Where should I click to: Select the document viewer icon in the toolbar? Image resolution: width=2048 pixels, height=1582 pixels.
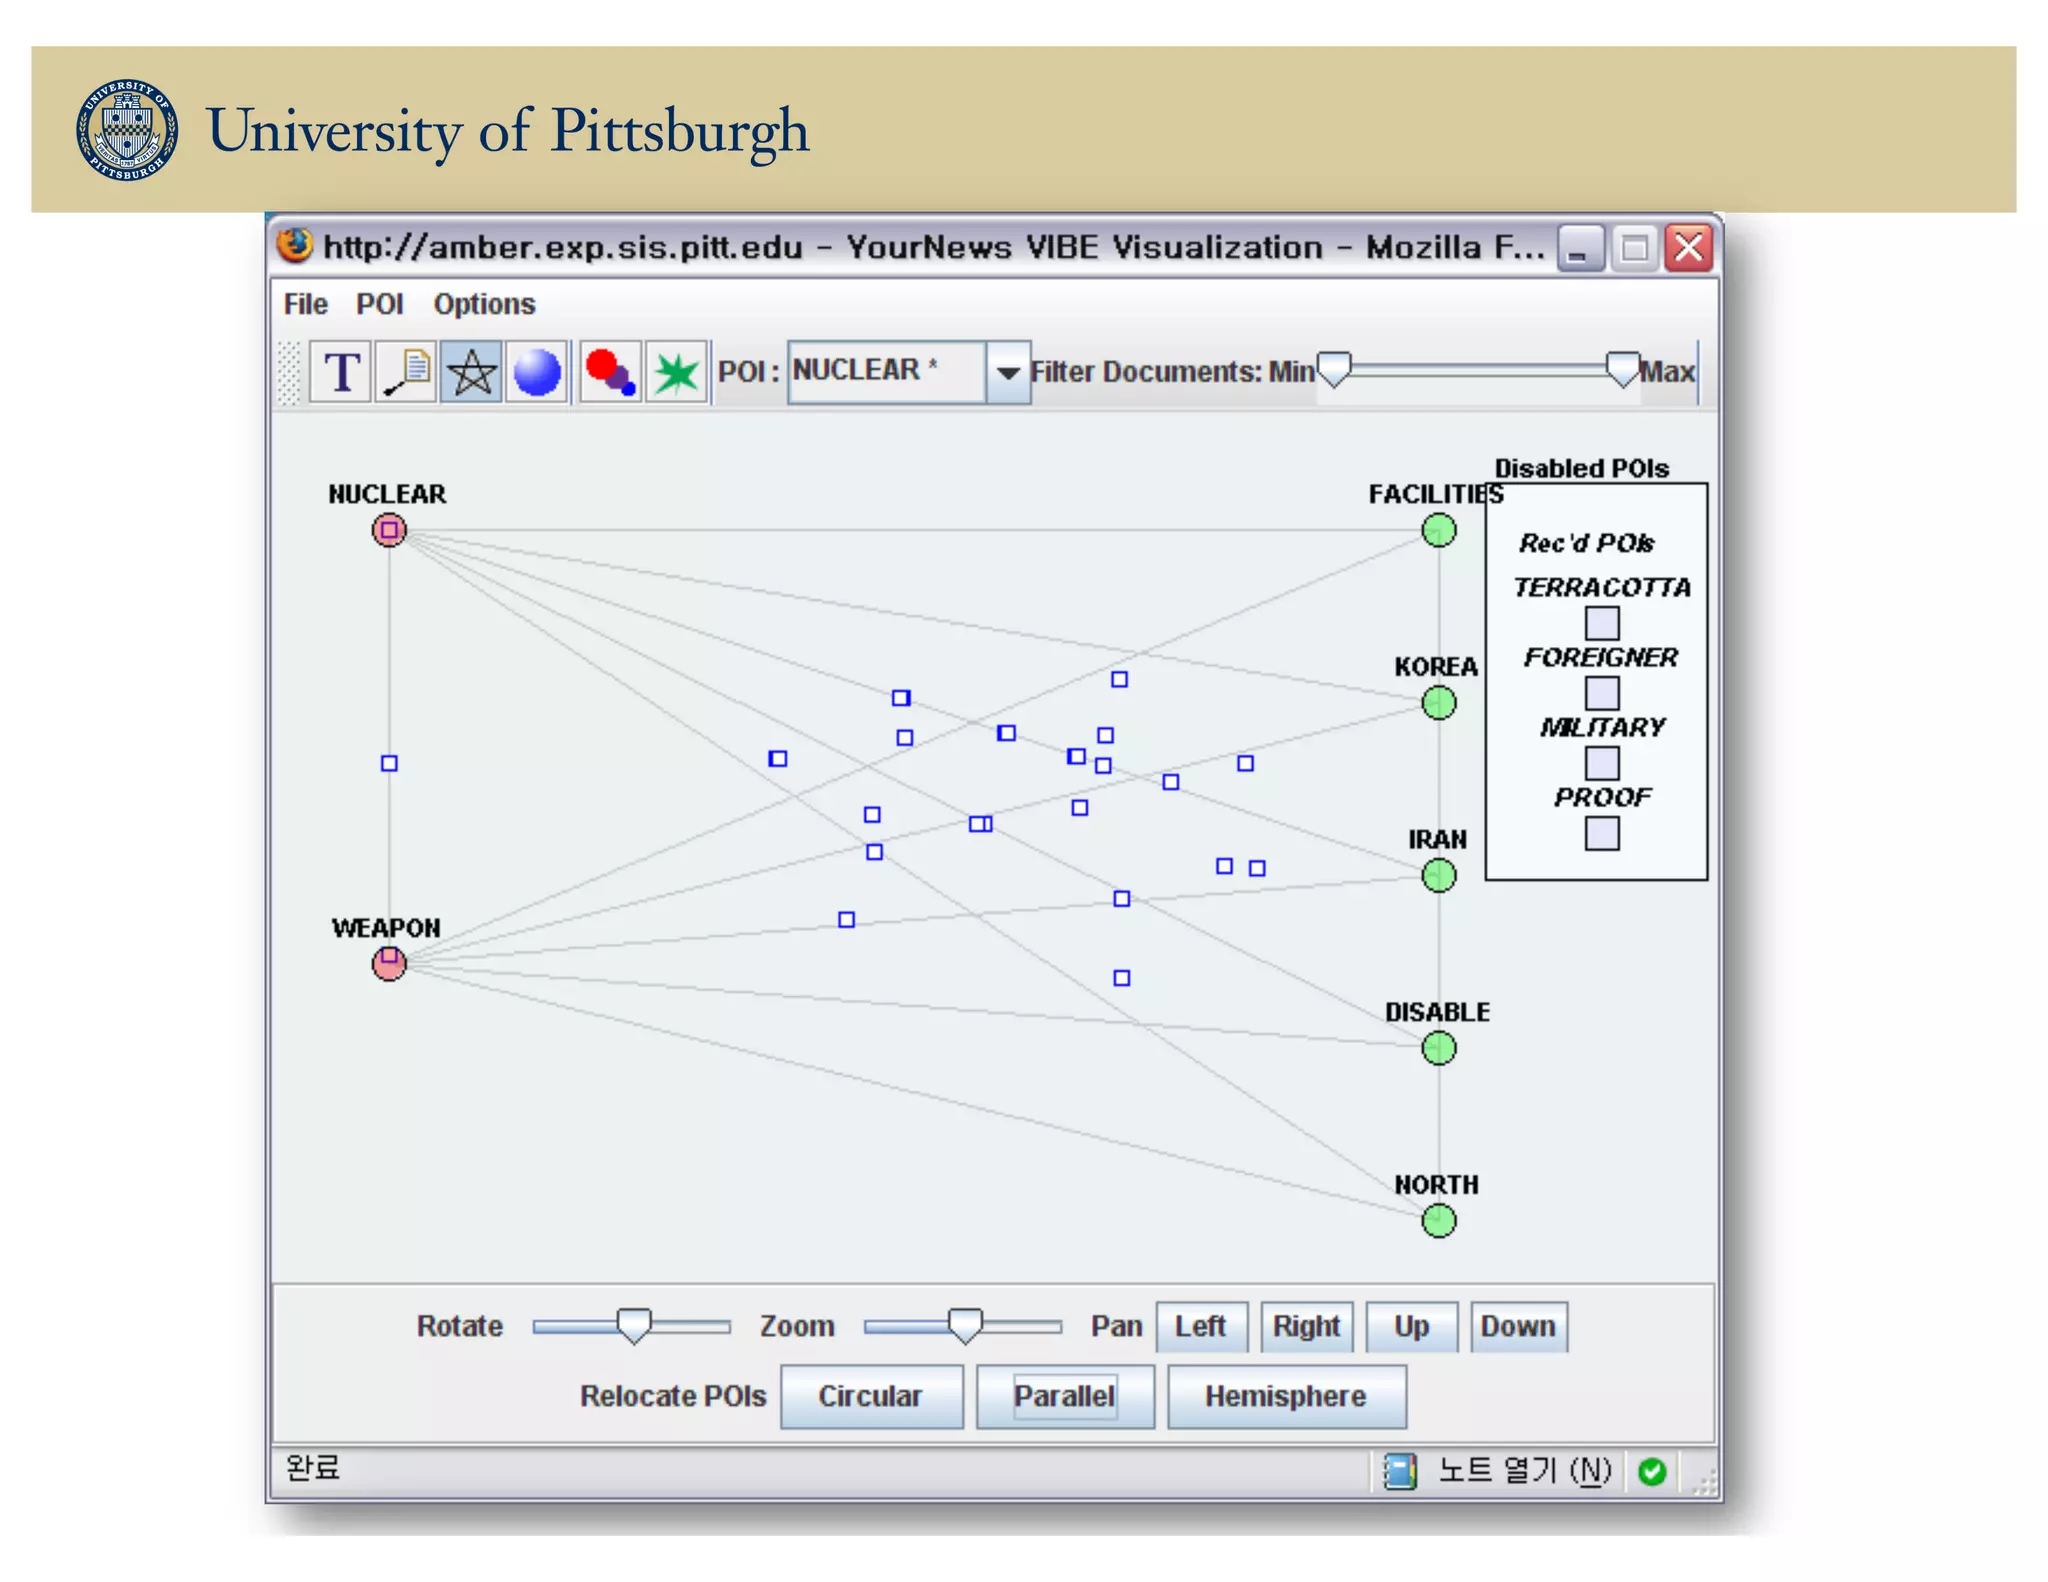[x=406, y=372]
